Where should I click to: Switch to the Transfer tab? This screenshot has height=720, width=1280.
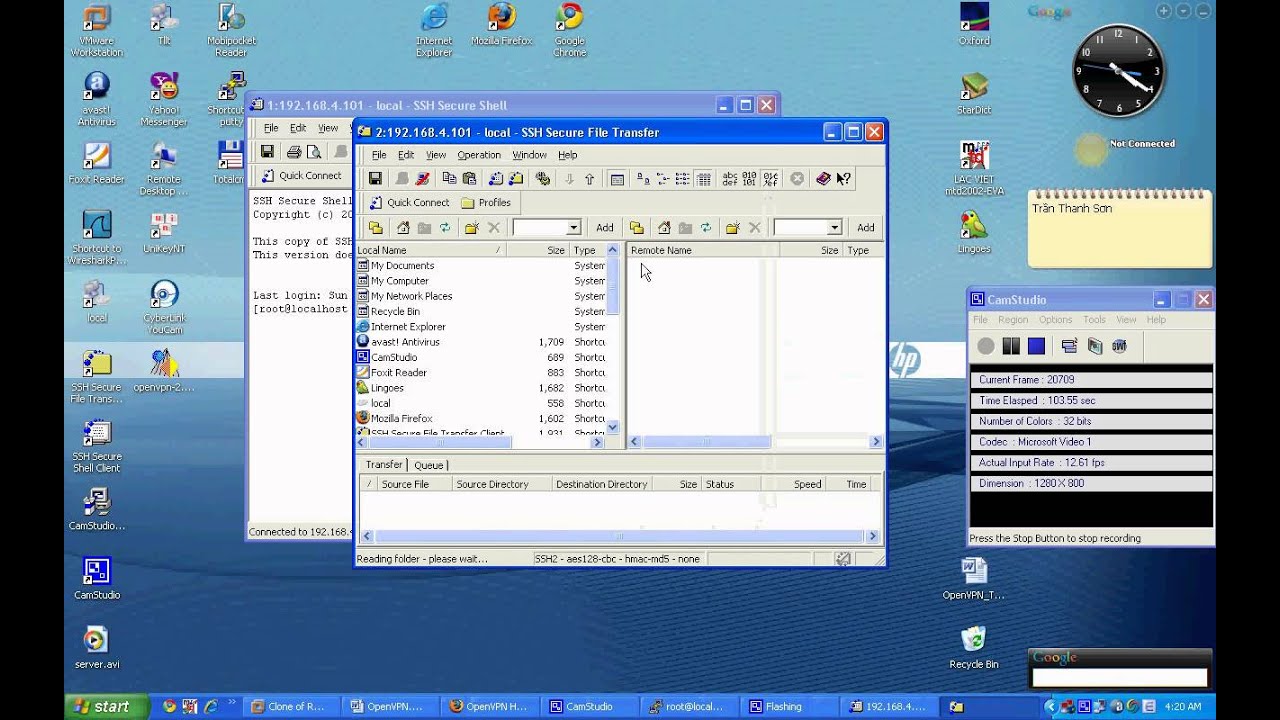click(384, 465)
